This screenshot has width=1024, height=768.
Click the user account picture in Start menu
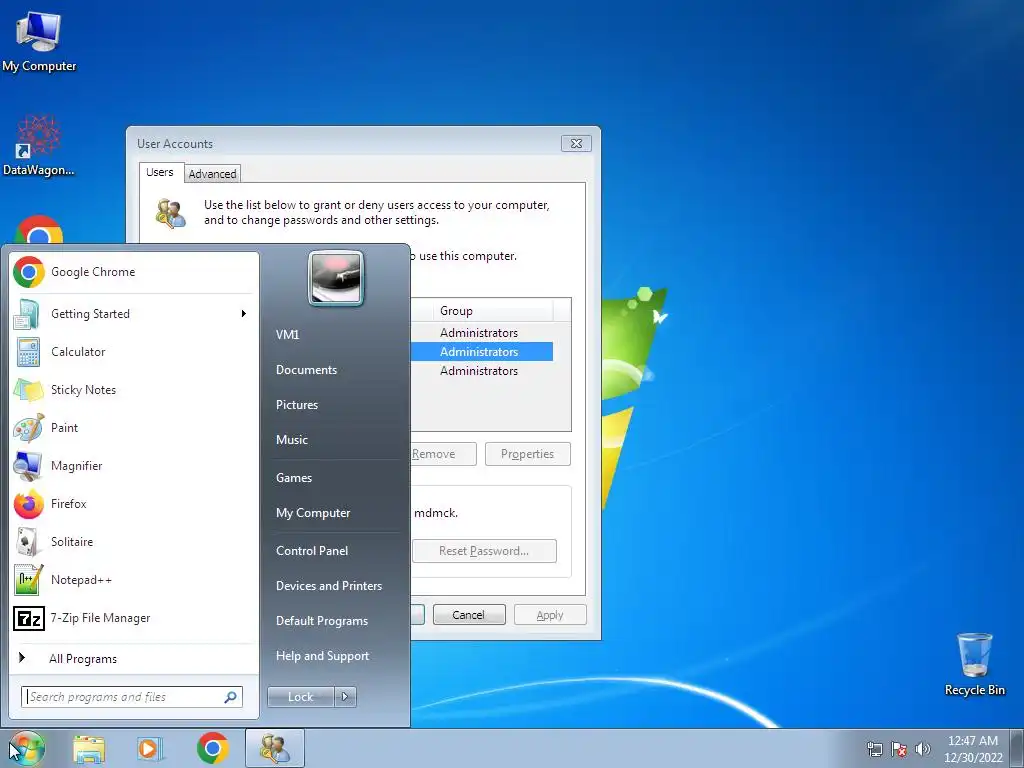pyautogui.click(x=336, y=278)
